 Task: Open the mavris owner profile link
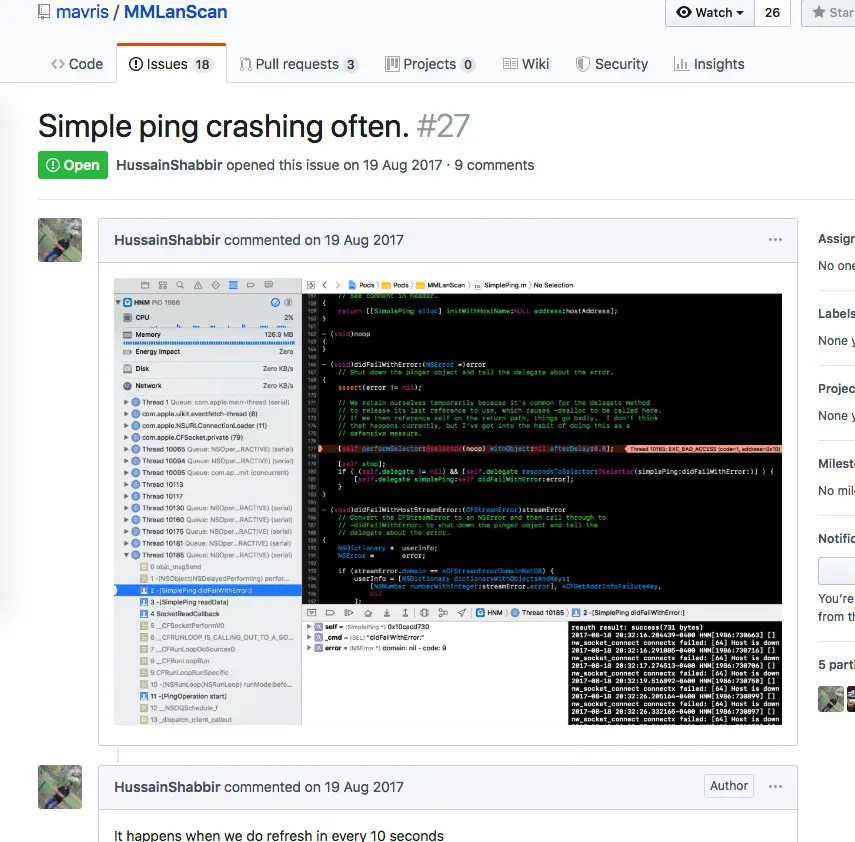coord(82,11)
